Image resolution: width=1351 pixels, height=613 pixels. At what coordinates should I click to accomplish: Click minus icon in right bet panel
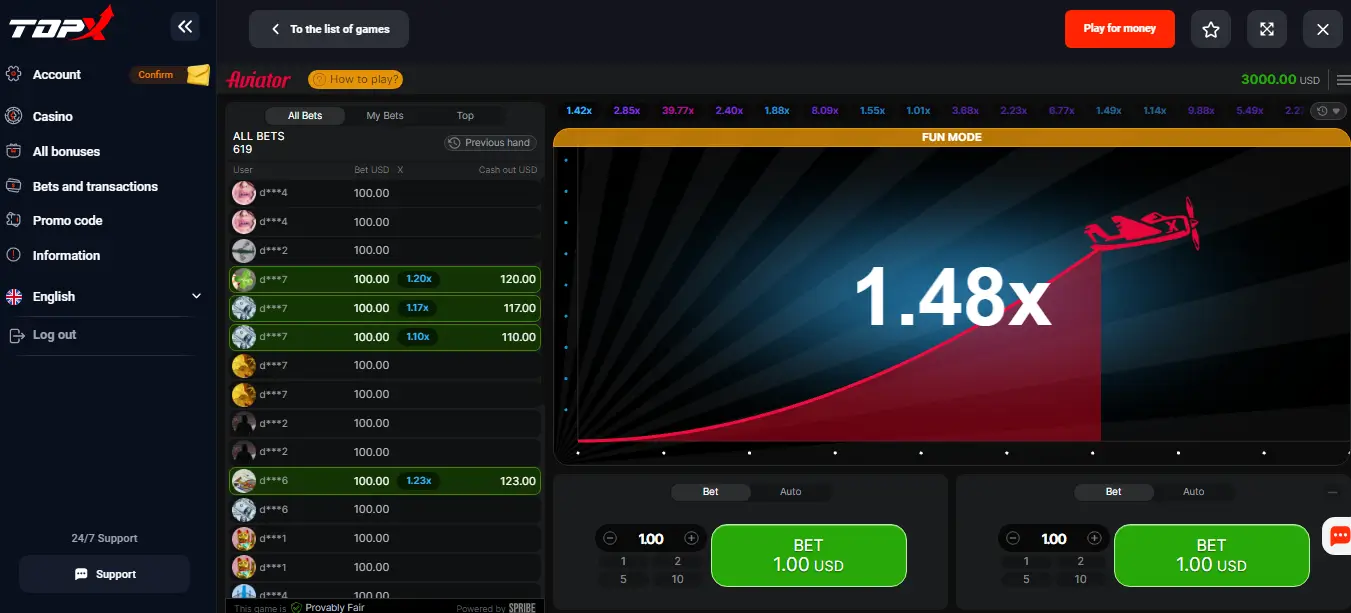coord(1013,538)
